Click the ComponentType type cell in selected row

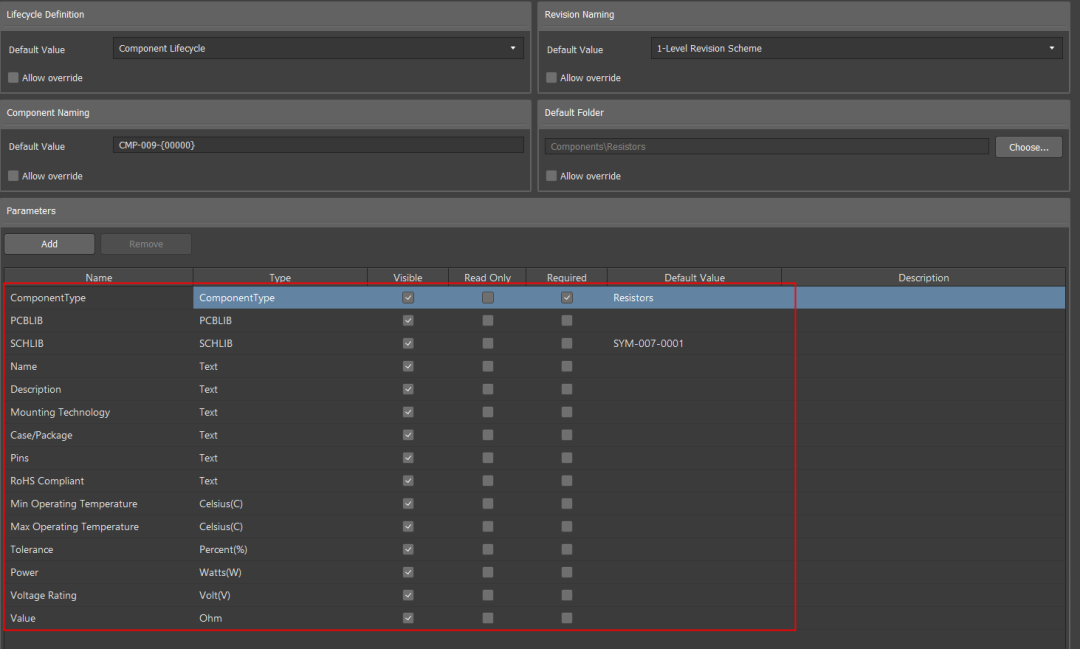[x=280, y=298]
